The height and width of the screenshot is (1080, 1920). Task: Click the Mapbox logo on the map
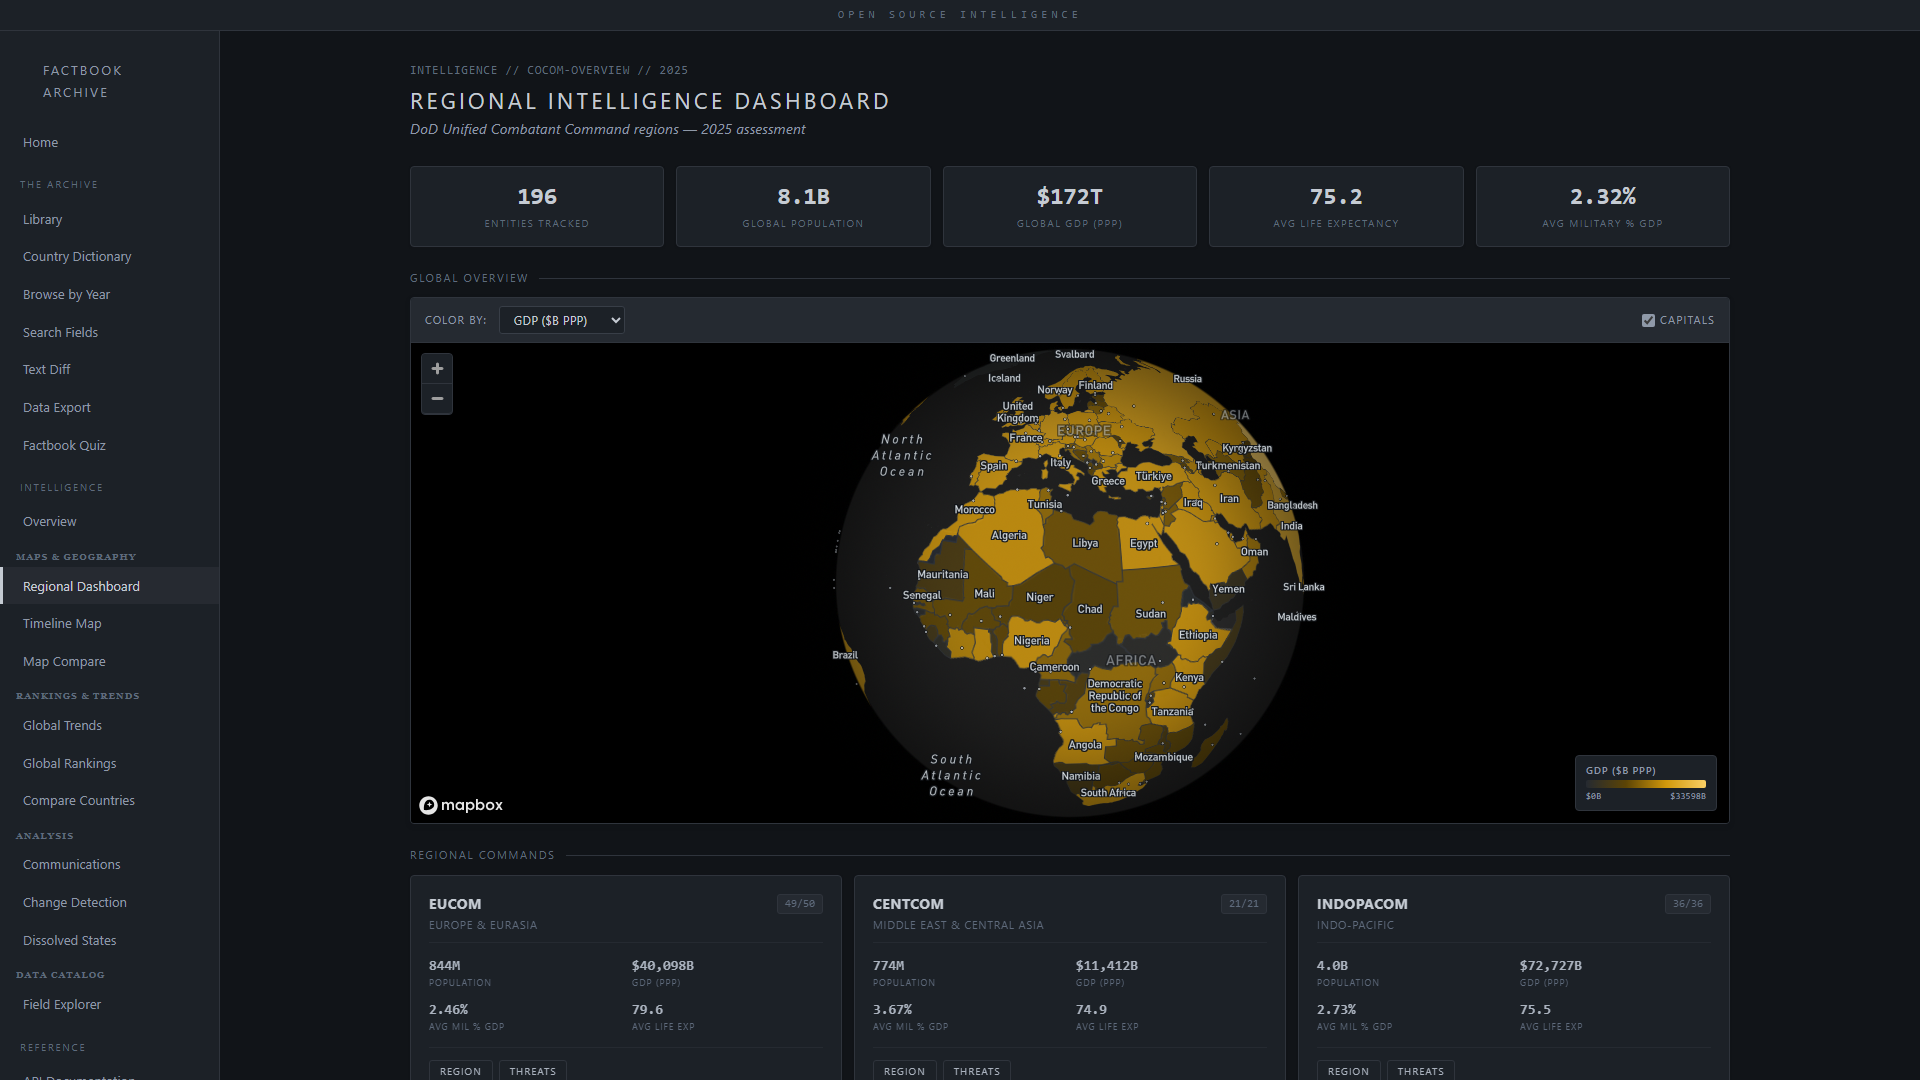tap(460, 805)
